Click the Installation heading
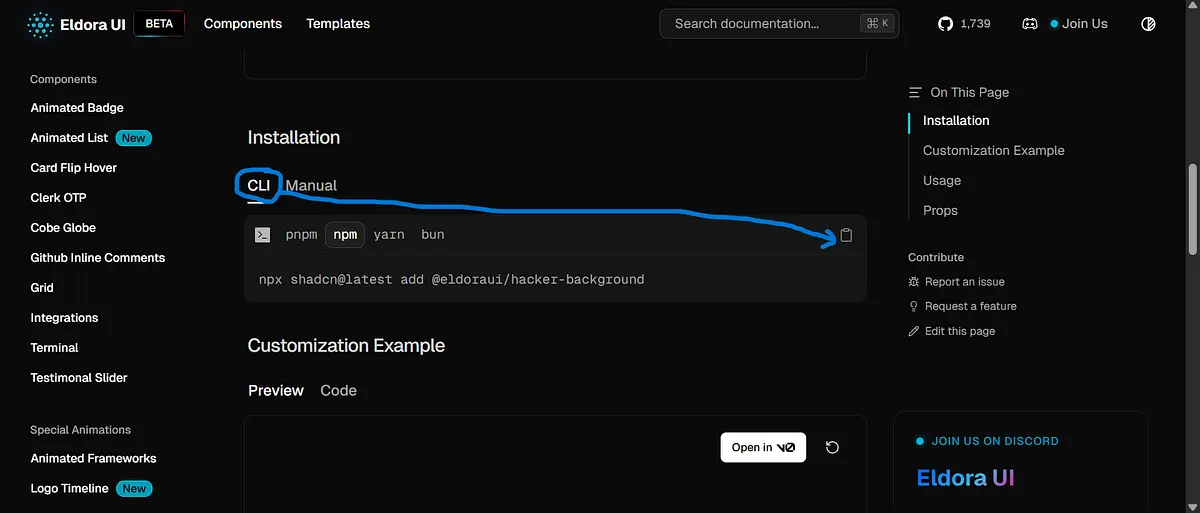This screenshot has width=1200, height=513. [294, 138]
